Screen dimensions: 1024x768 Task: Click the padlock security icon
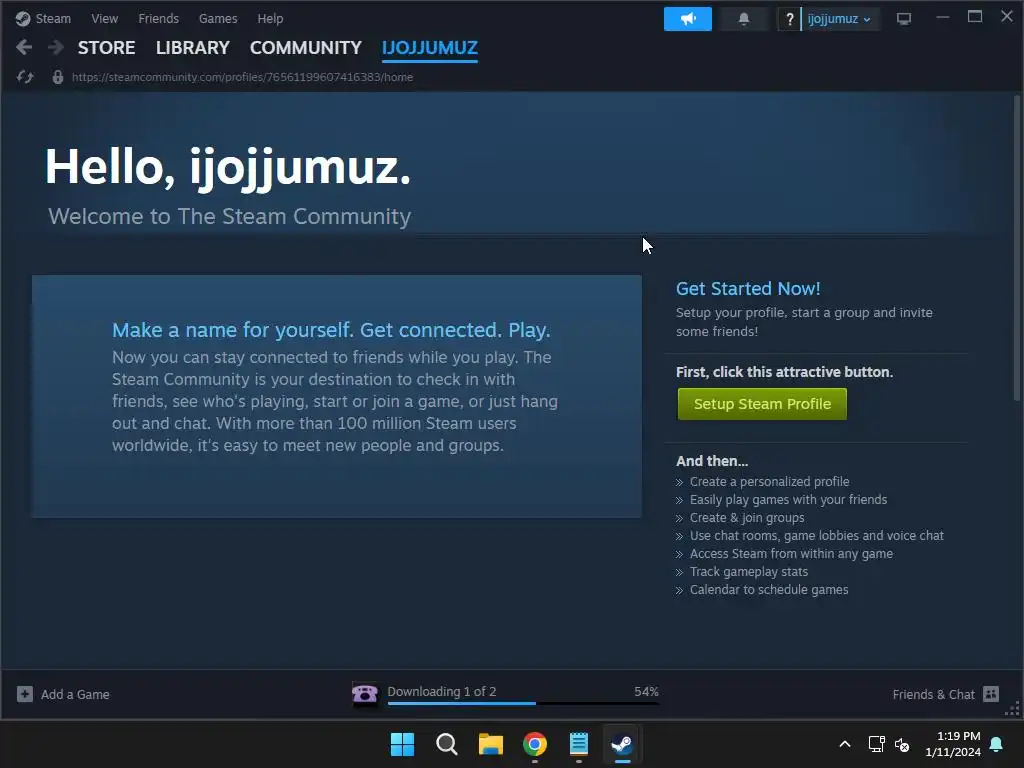tap(57, 77)
